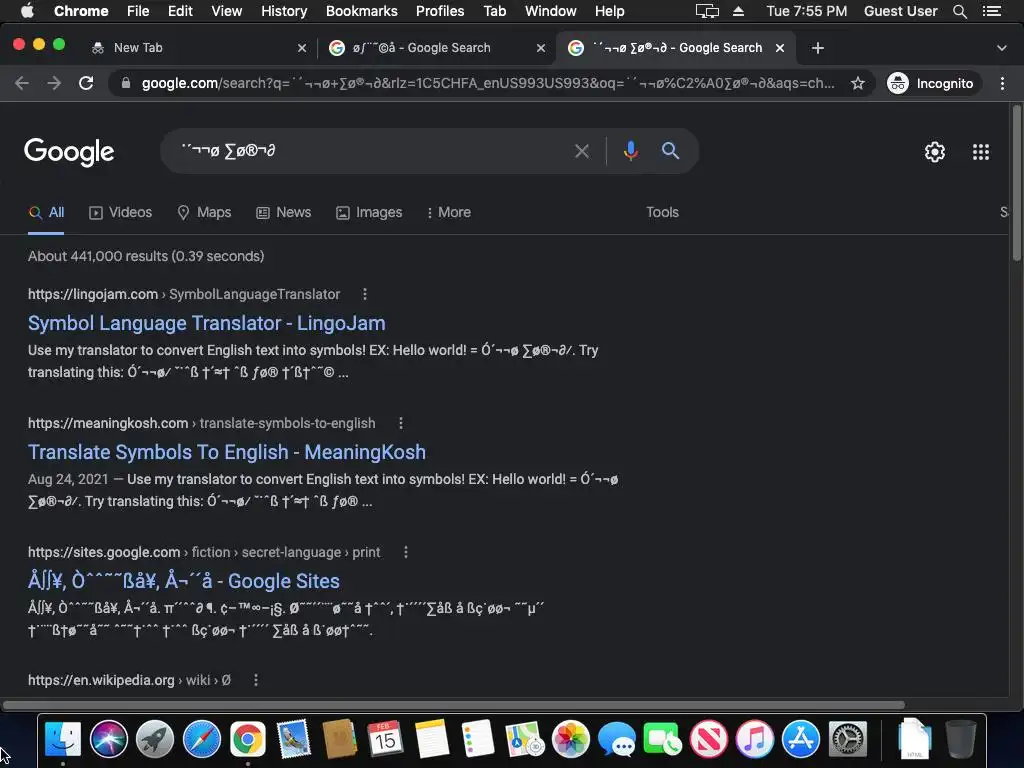1024x768 pixels.
Task: Open Translate Symbols To English - MeaningKosh link
Action: coord(227,452)
